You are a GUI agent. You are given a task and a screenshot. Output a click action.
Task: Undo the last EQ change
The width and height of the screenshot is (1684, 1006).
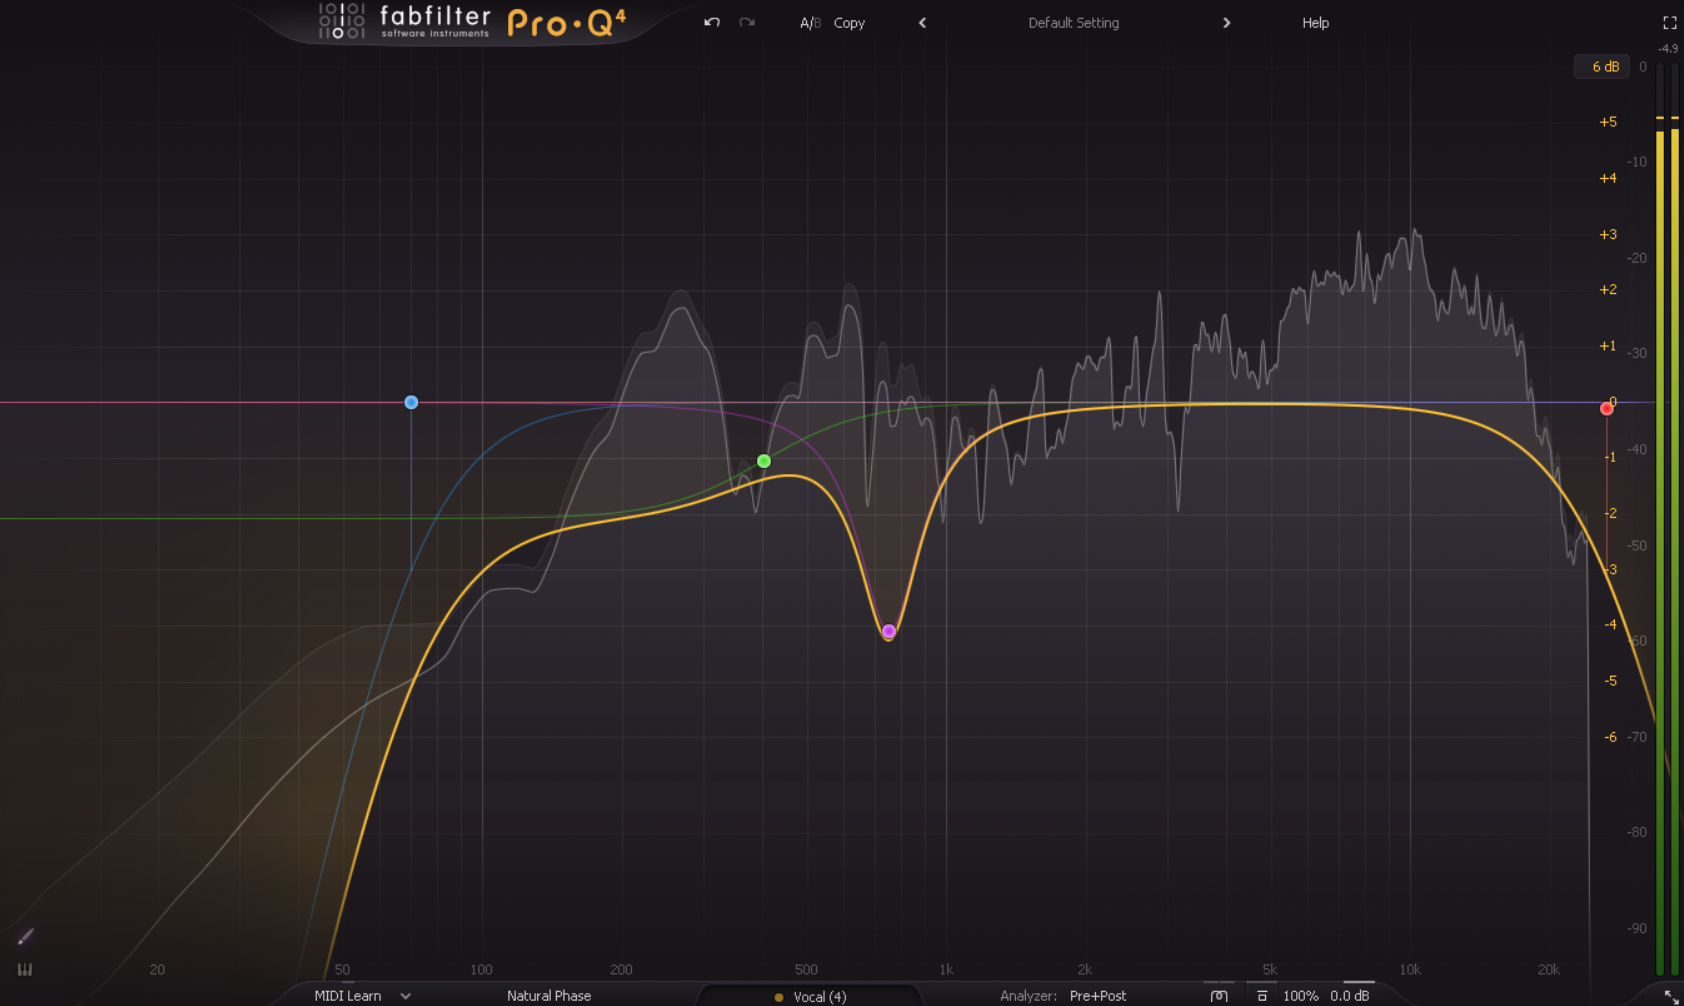coord(712,22)
